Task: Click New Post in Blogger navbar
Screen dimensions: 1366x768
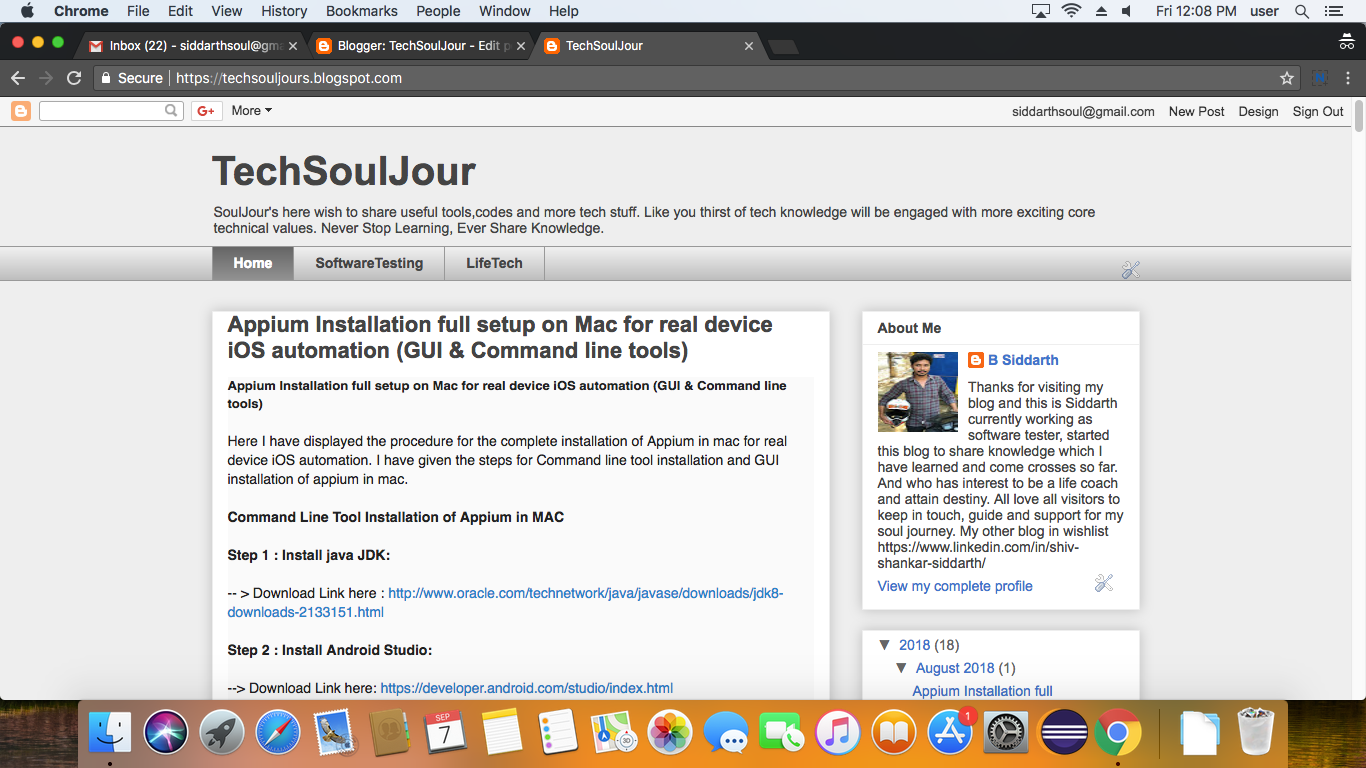Action: 1197,111
